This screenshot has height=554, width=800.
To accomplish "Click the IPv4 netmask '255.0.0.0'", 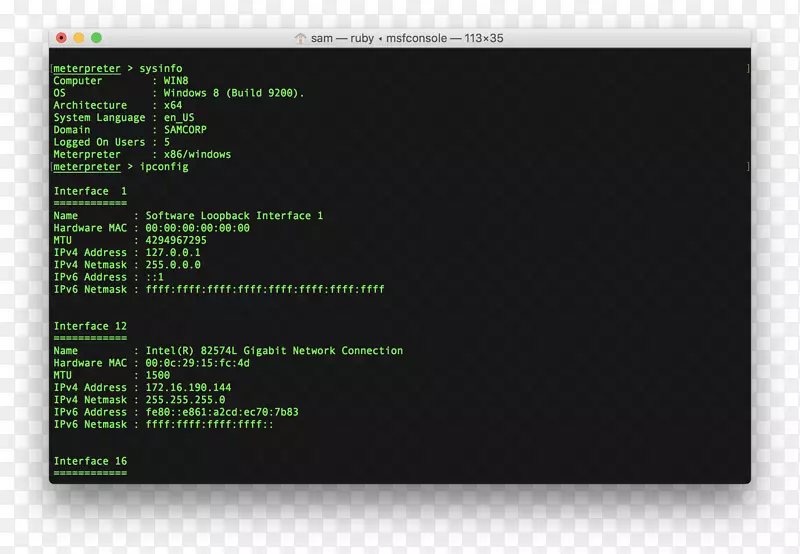I will point(173,265).
